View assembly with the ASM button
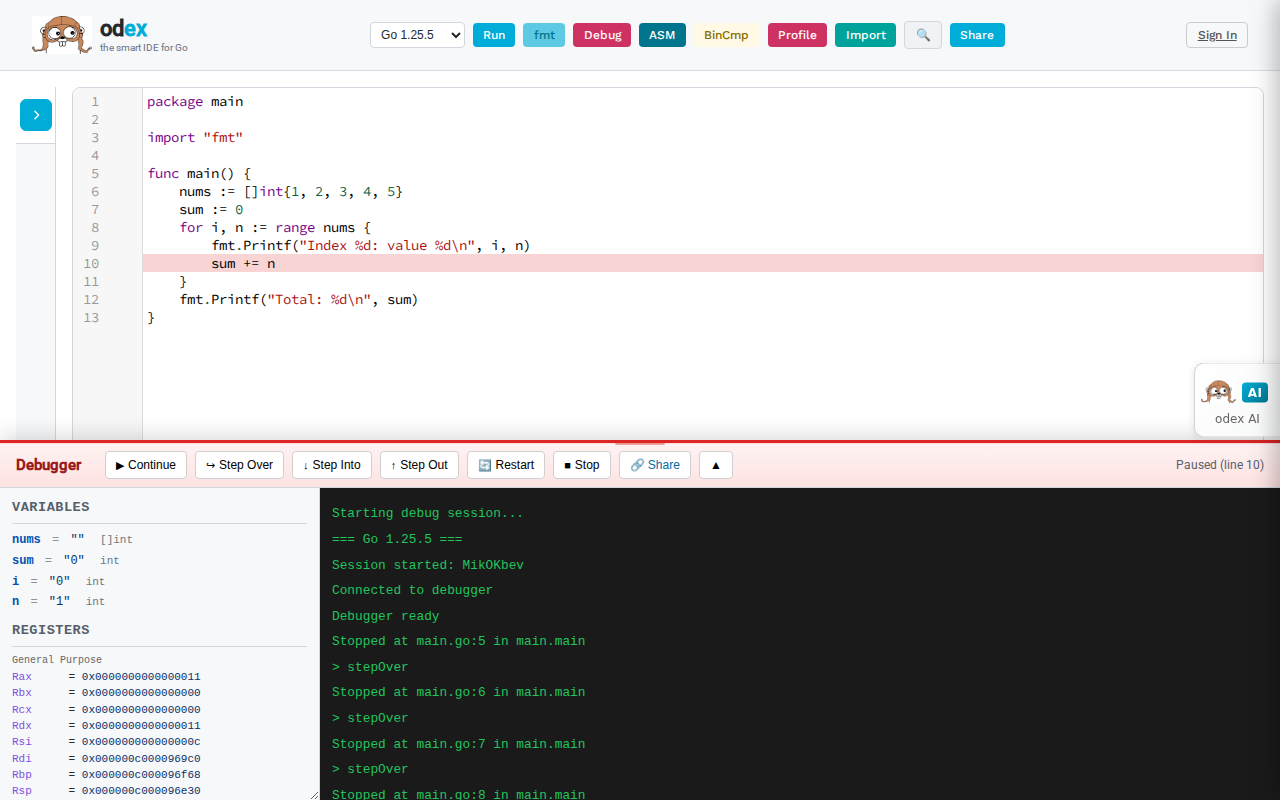 661,34
